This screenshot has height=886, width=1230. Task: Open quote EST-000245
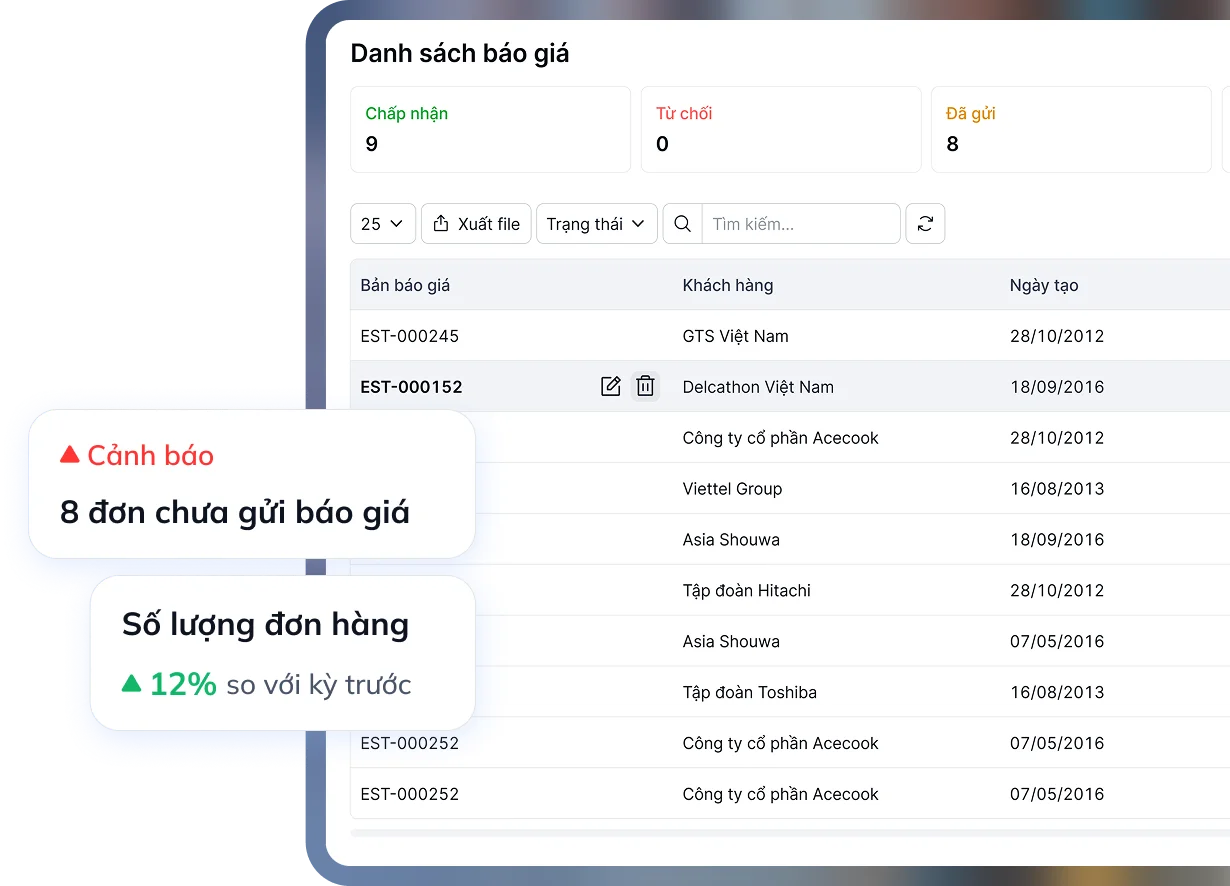410,336
